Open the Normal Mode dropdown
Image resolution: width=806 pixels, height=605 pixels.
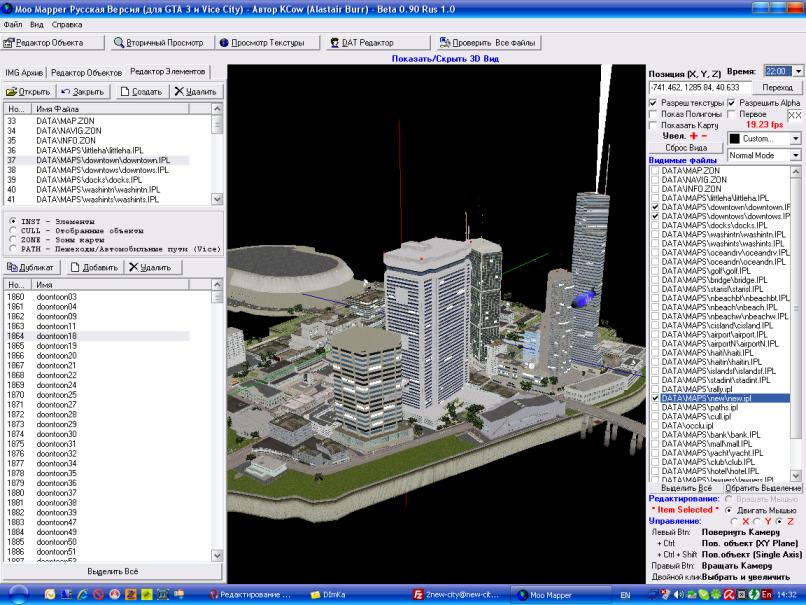(796, 155)
